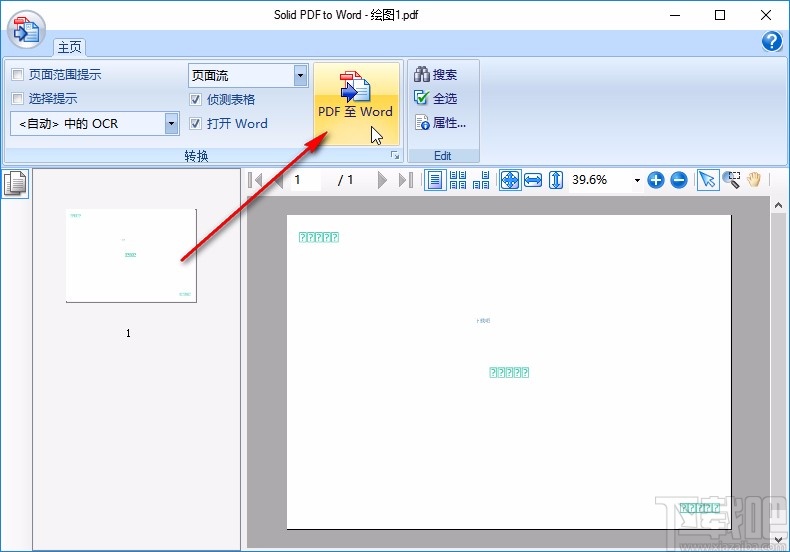Go to the previous page
Viewport: 790px width, 552px height.
click(277, 180)
